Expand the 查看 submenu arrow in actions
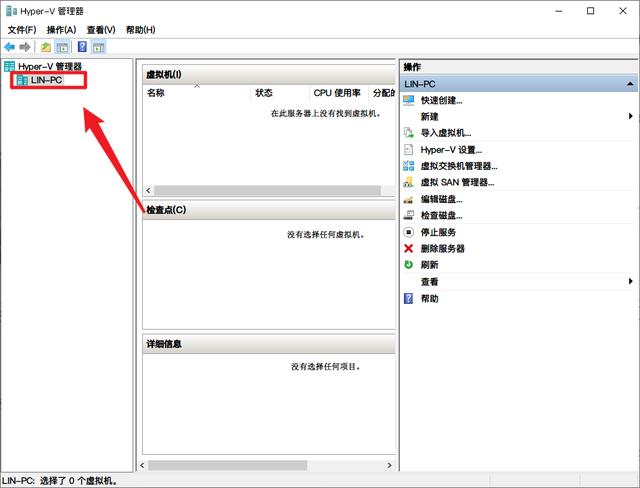Screen dimensions: 640x488 [631, 281]
